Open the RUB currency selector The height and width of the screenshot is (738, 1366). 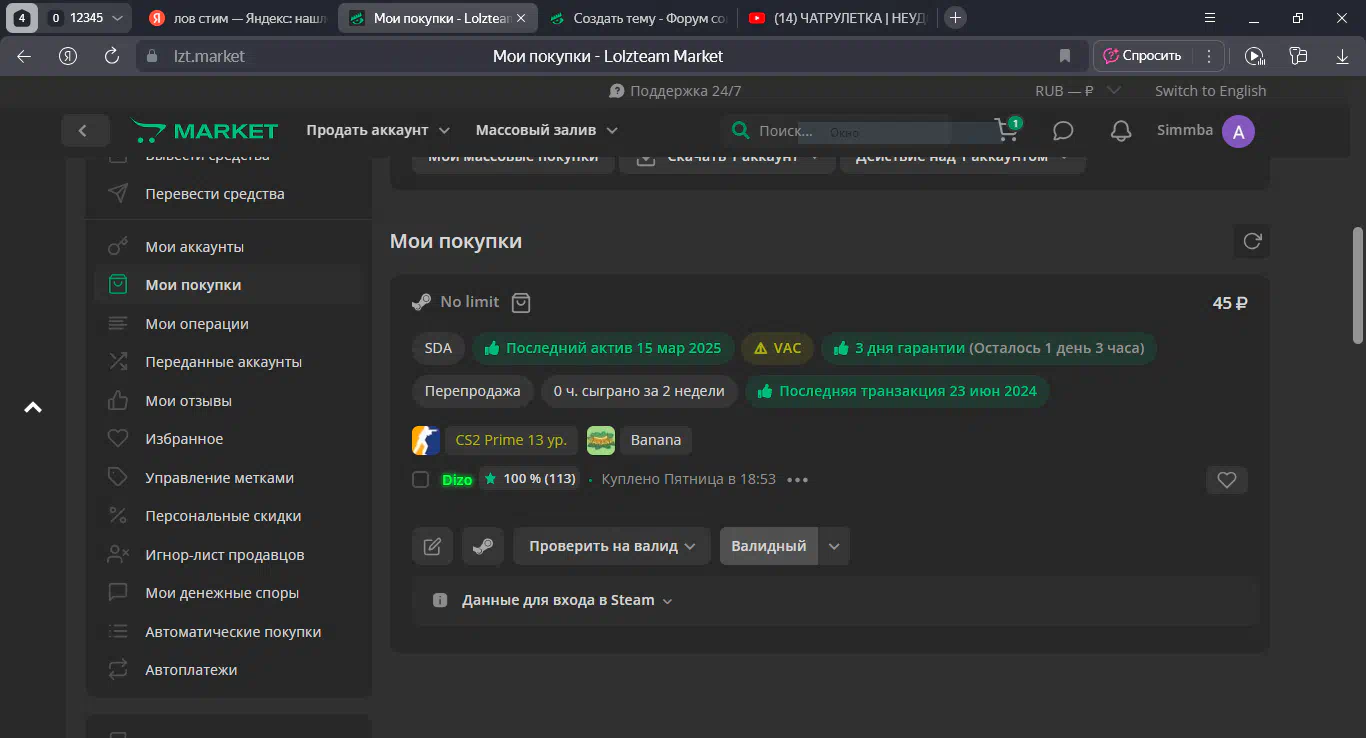click(x=1076, y=91)
